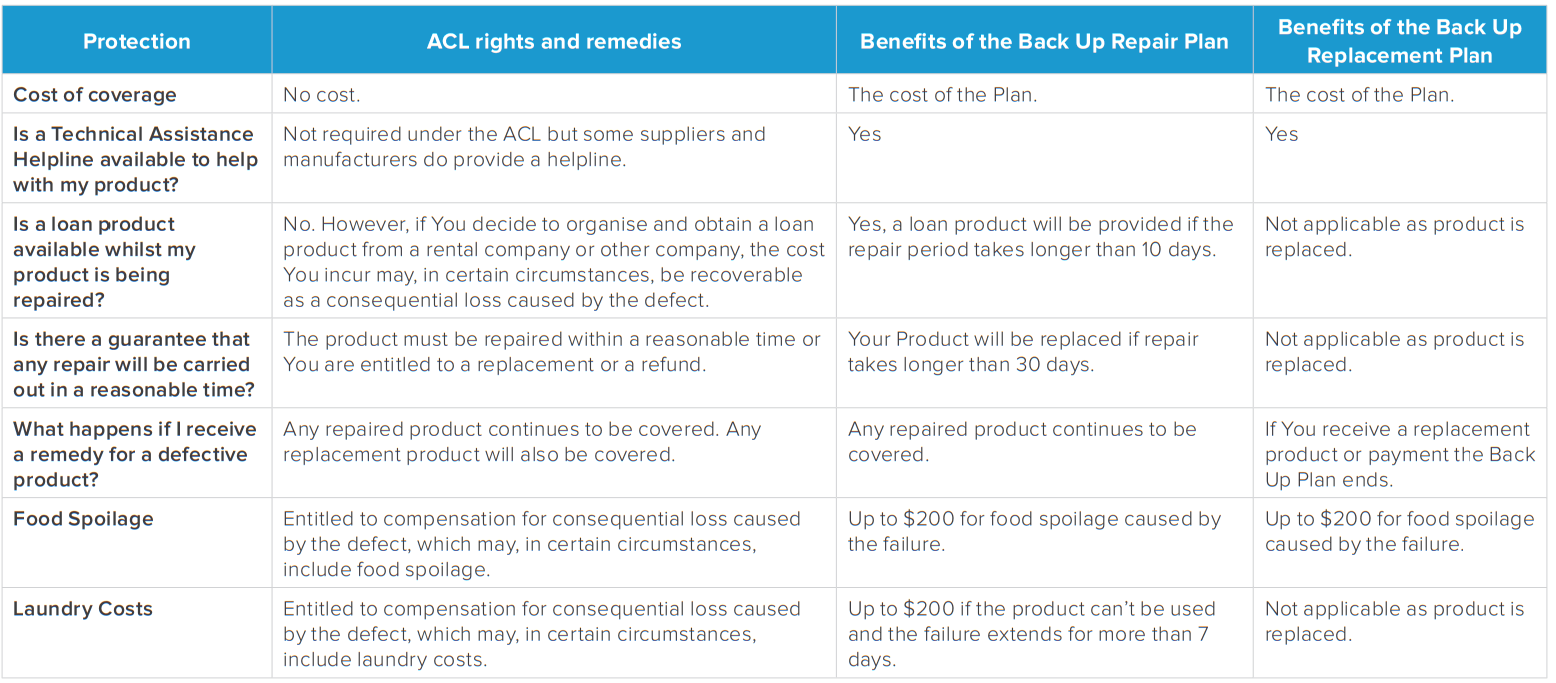Click "Benefits of the Back Up Repair Plan" header
The image size is (1556, 683).
click(1043, 41)
